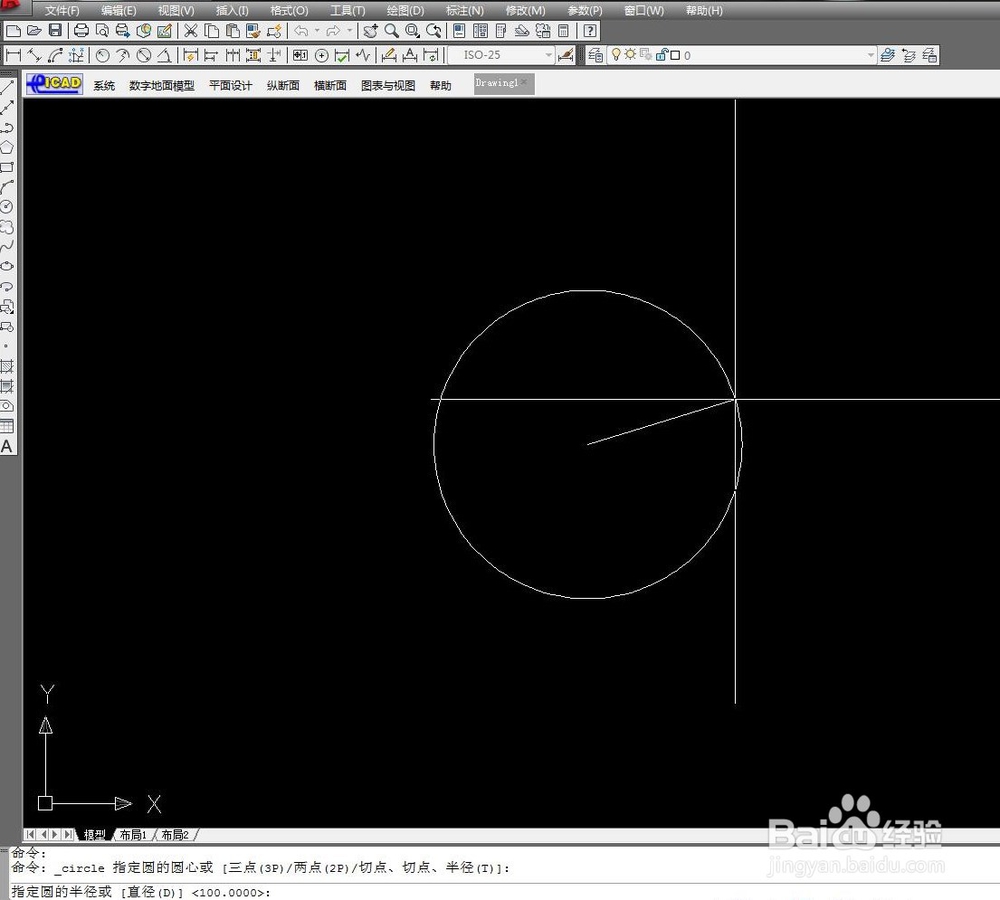Open a file with the folder icon

(x=34, y=31)
